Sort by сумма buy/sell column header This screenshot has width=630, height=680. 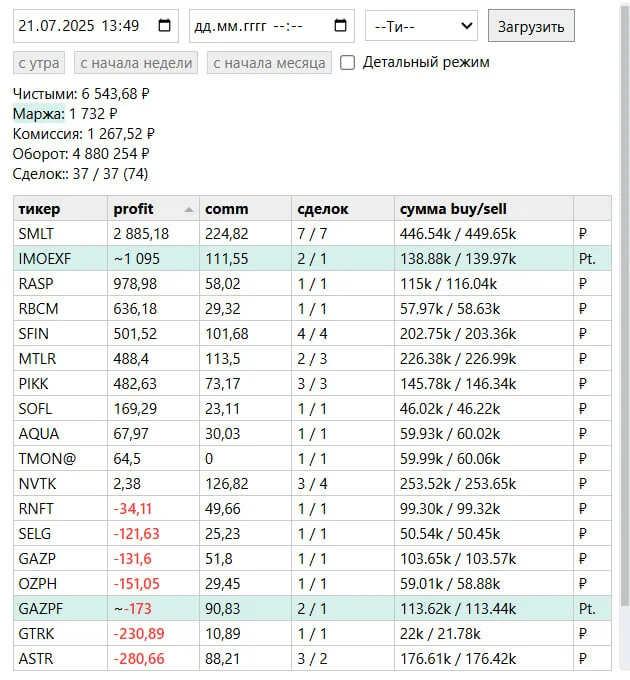[x=484, y=209]
